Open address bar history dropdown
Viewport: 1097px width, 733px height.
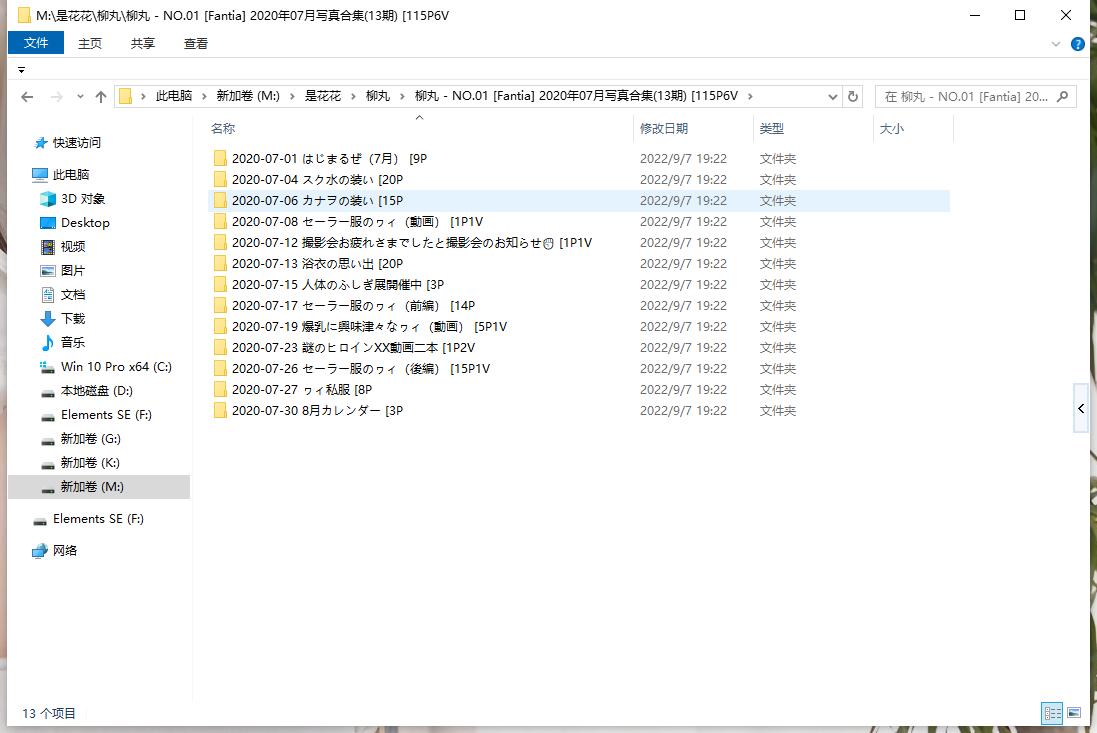pos(833,97)
